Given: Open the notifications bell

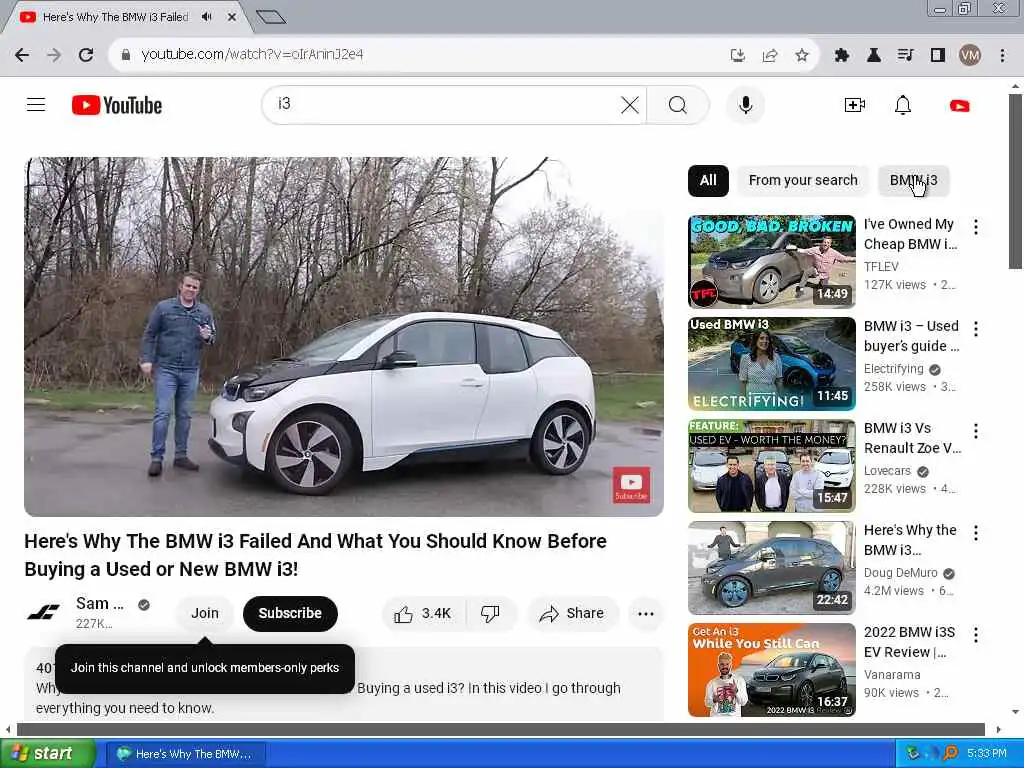Looking at the screenshot, I should (903, 105).
